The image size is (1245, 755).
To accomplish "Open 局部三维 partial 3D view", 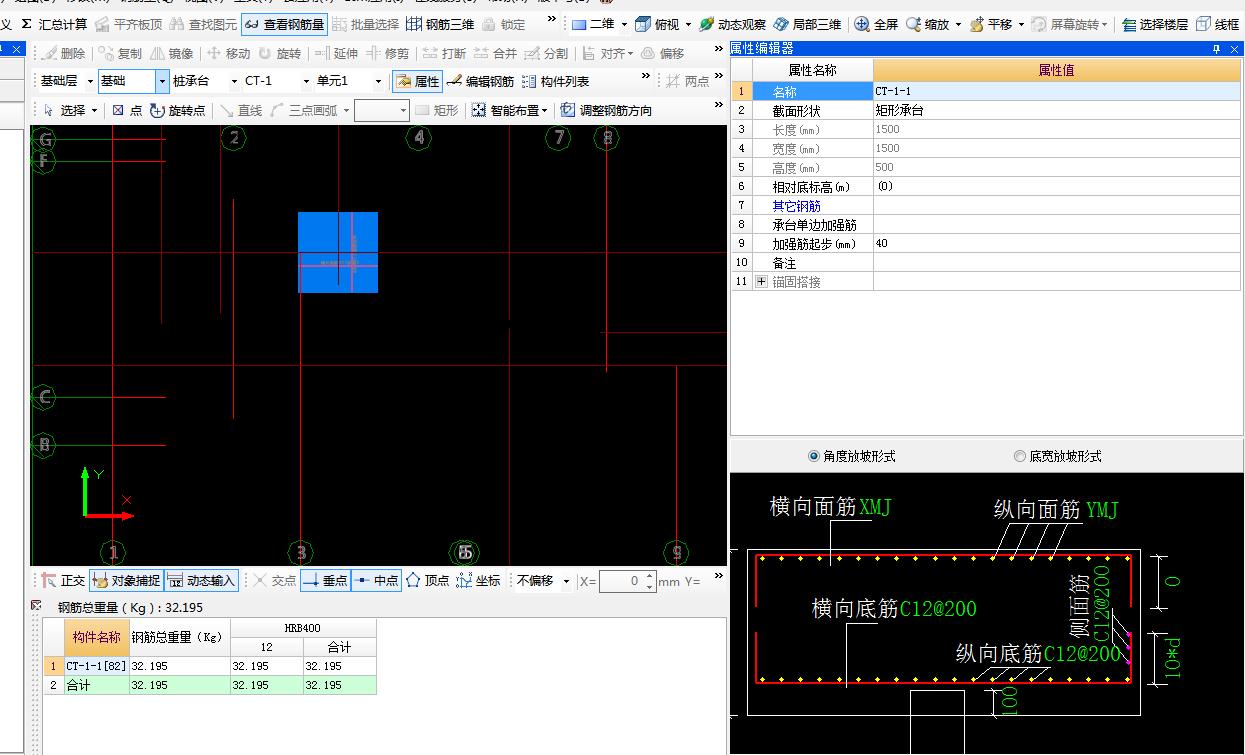I will [807, 24].
